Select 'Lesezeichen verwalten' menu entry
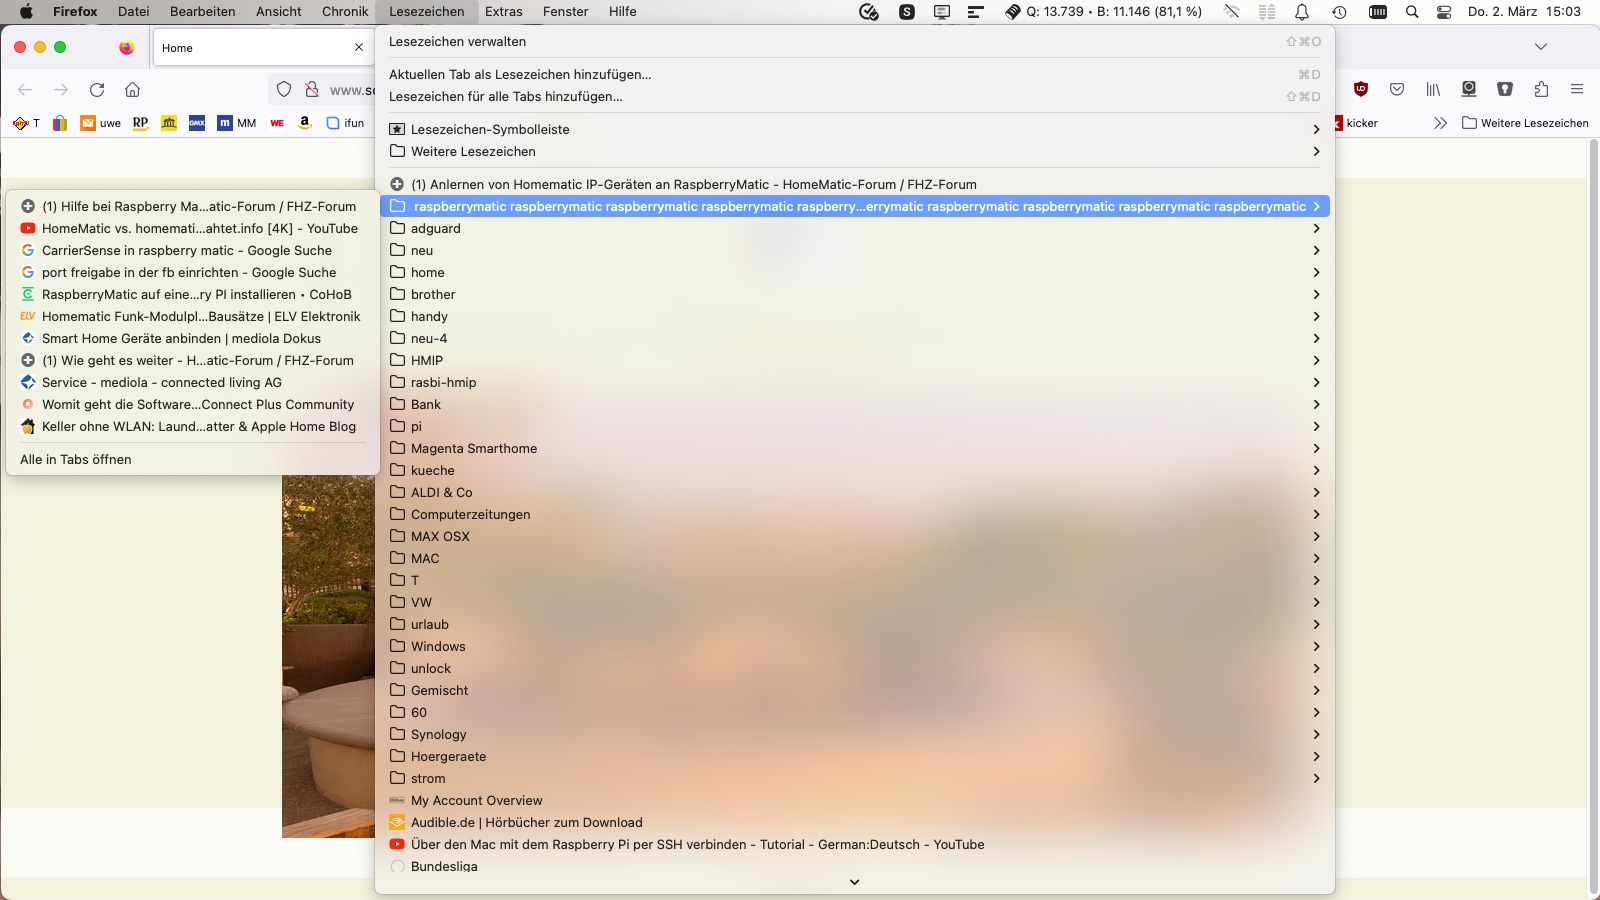The width and height of the screenshot is (1600, 900). [855, 41]
